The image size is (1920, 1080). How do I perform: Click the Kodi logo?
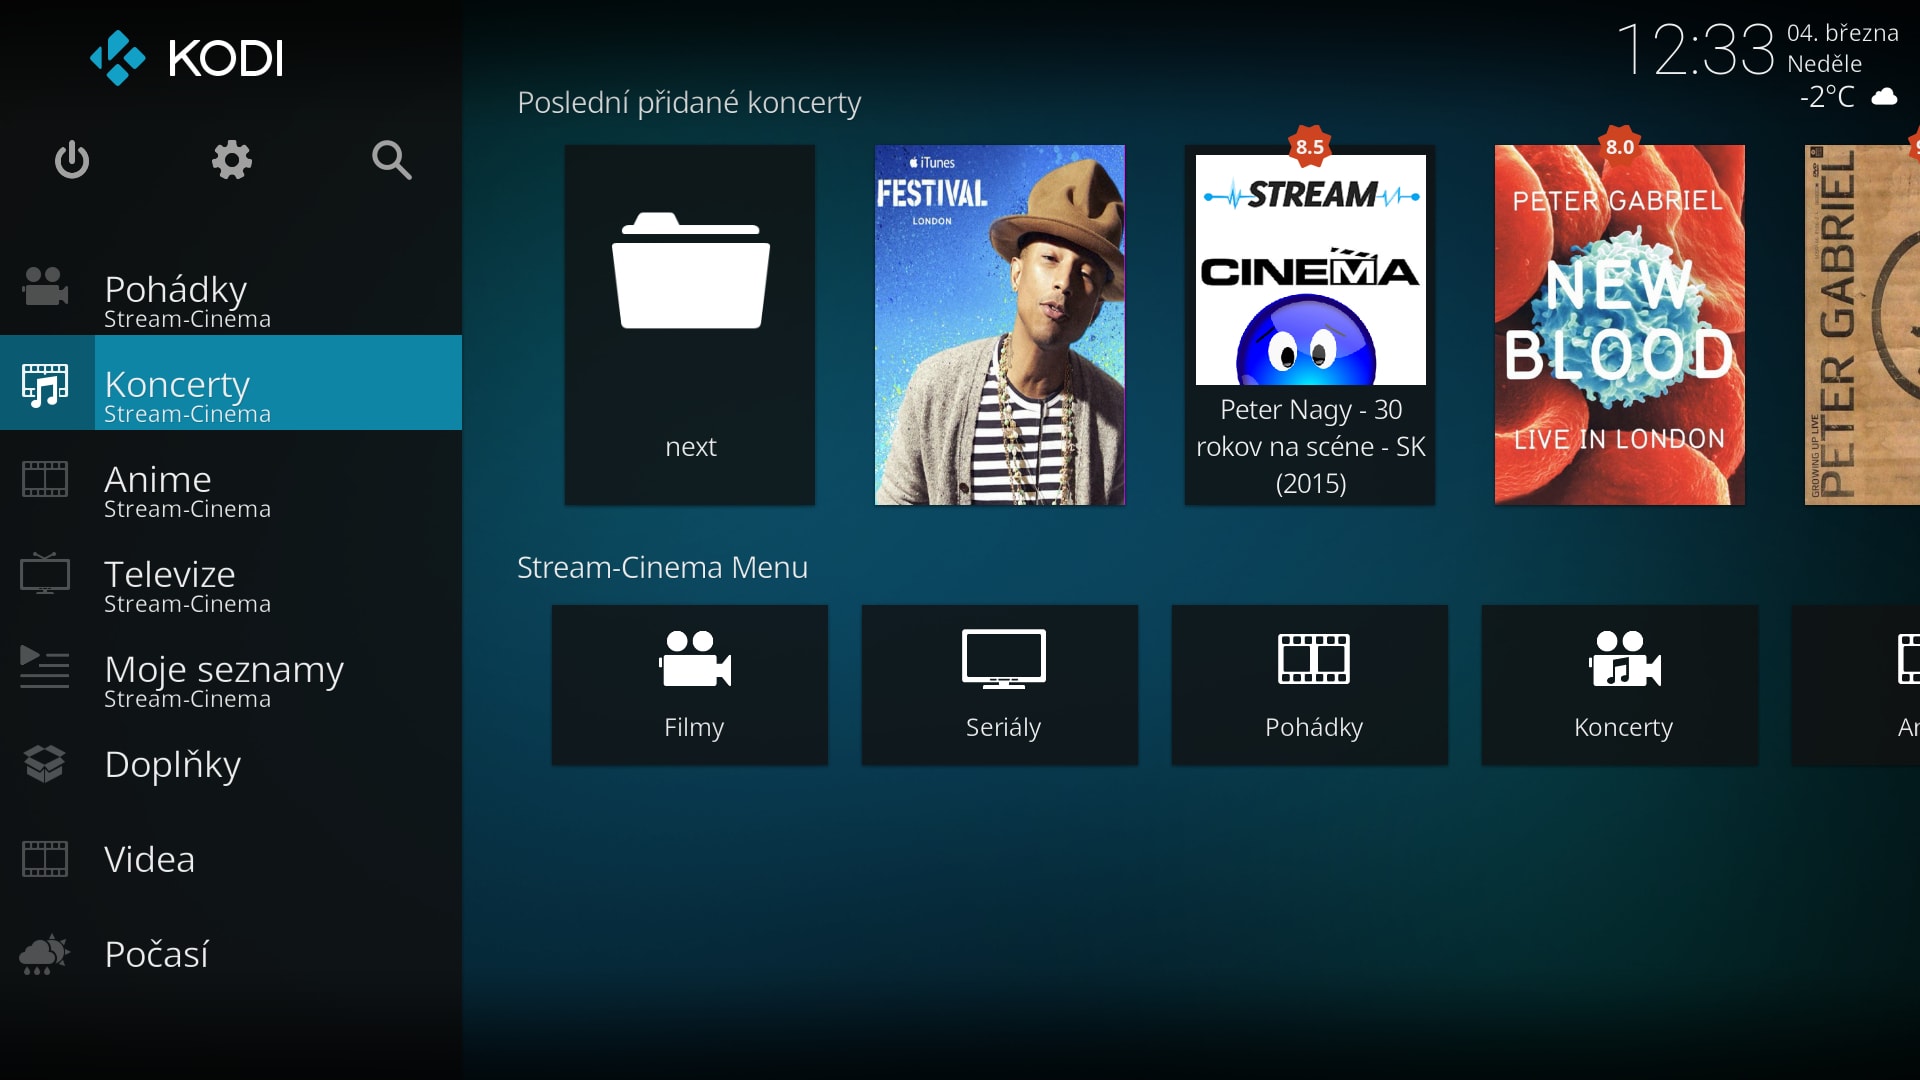pyautogui.click(x=187, y=58)
